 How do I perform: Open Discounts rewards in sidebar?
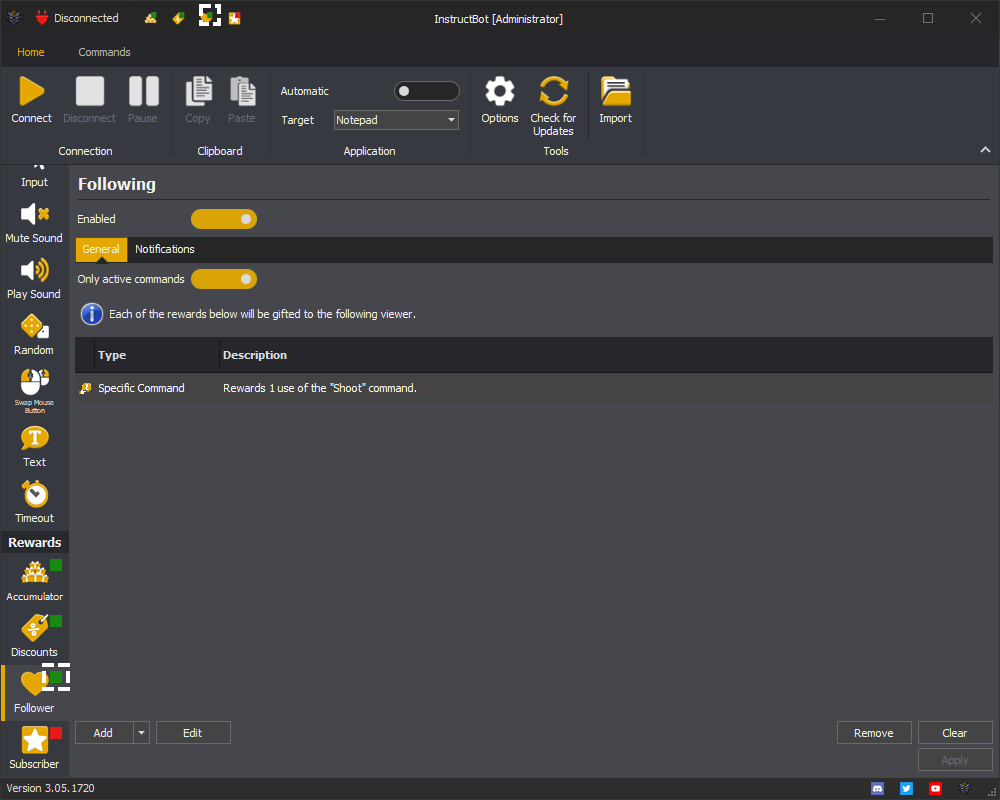pyautogui.click(x=34, y=637)
